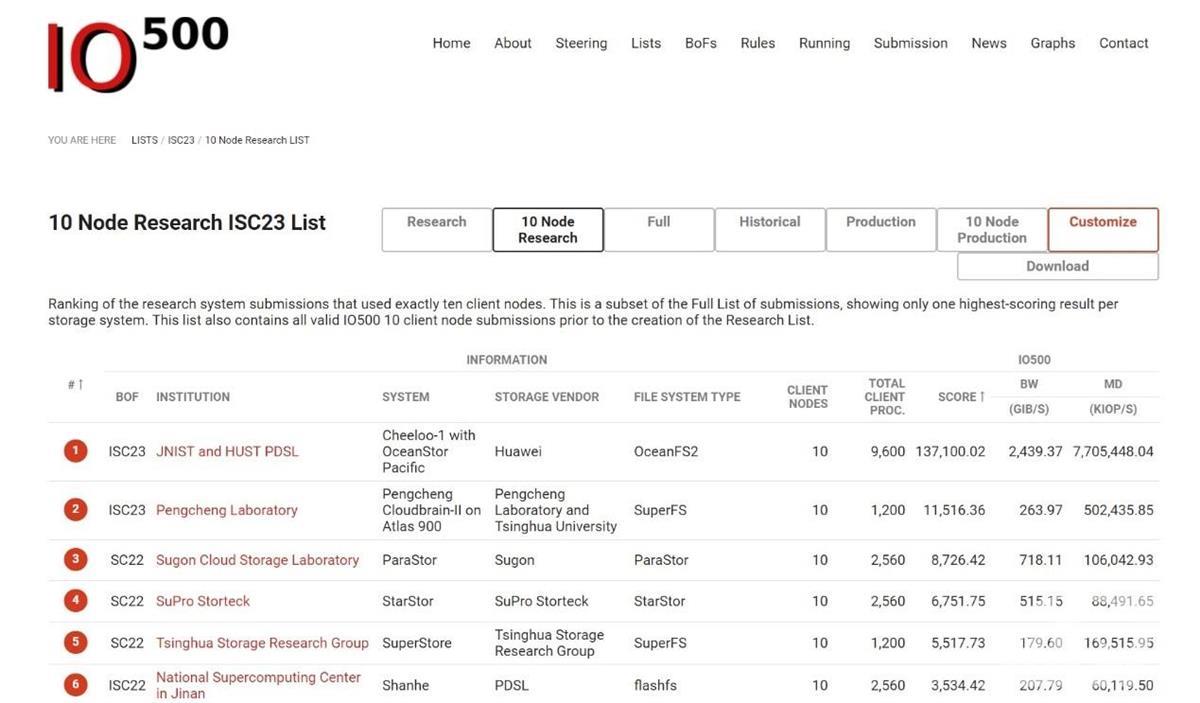Click the rank 5 red circle badge
This screenshot has height=703, width=1200.
[x=75, y=643]
